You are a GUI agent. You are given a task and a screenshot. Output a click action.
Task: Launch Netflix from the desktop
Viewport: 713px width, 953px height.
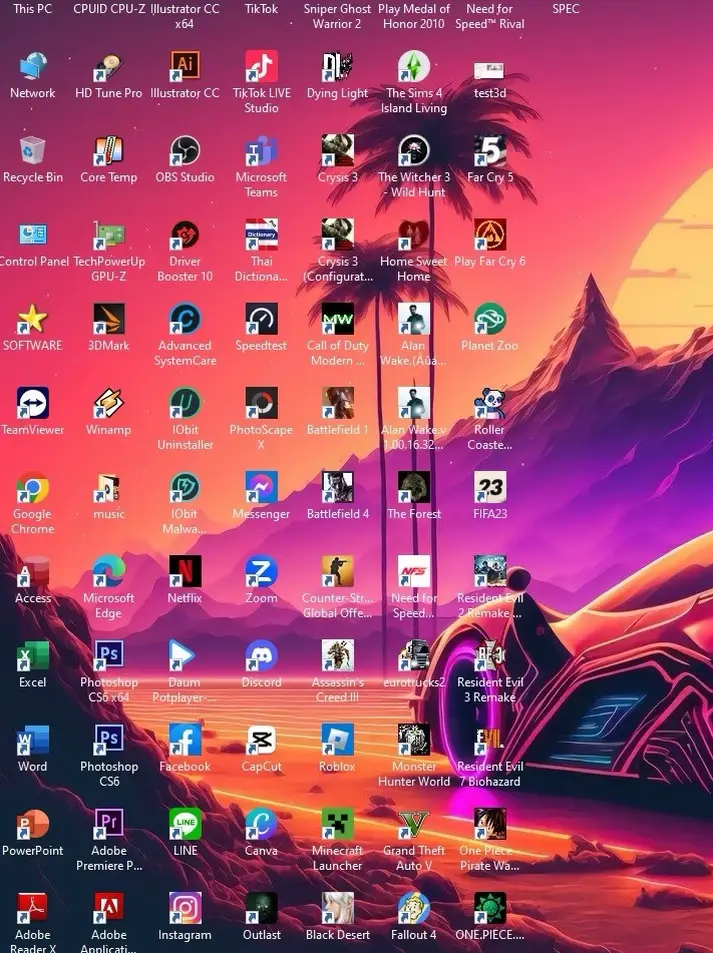coord(185,571)
